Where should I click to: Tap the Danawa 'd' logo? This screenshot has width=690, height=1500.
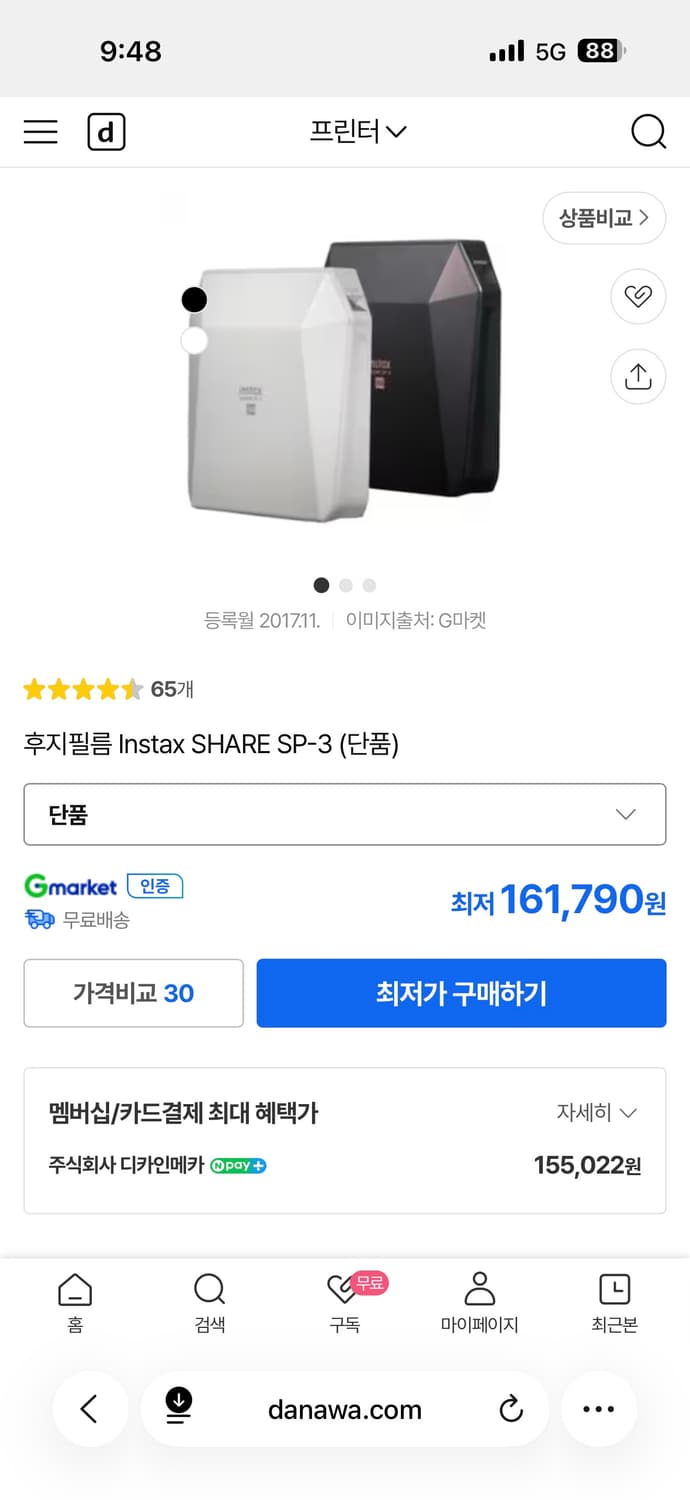pyautogui.click(x=107, y=131)
